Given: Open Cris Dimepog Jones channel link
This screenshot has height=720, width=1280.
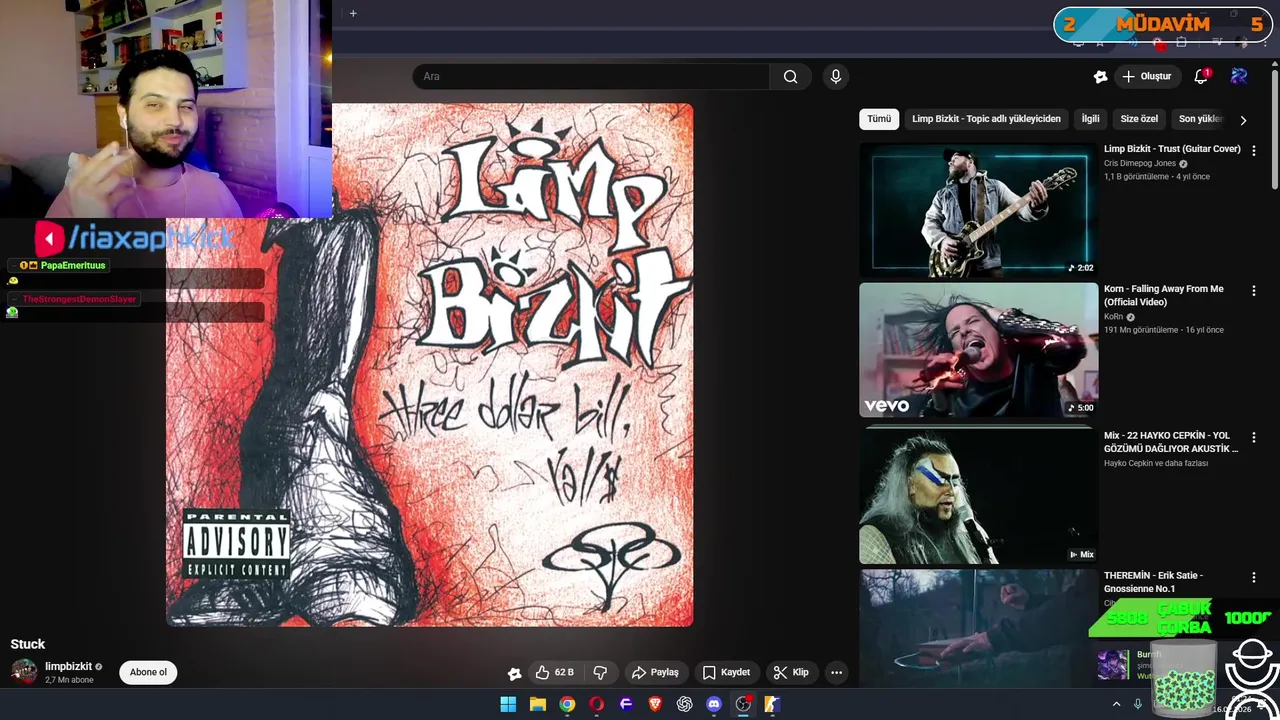Looking at the screenshot, I should [x=1140, y=164].
